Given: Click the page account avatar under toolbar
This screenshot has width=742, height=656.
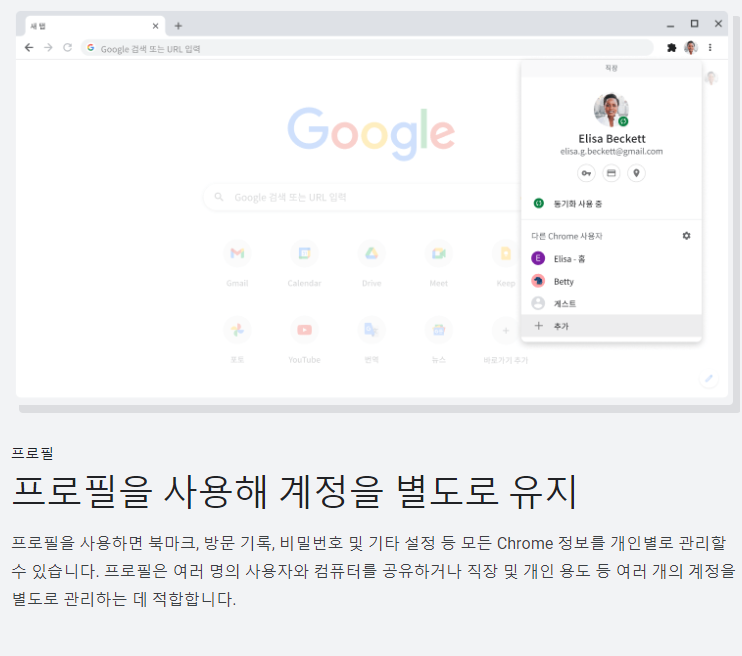Looking at the screenshot, I should coord(711,78).
